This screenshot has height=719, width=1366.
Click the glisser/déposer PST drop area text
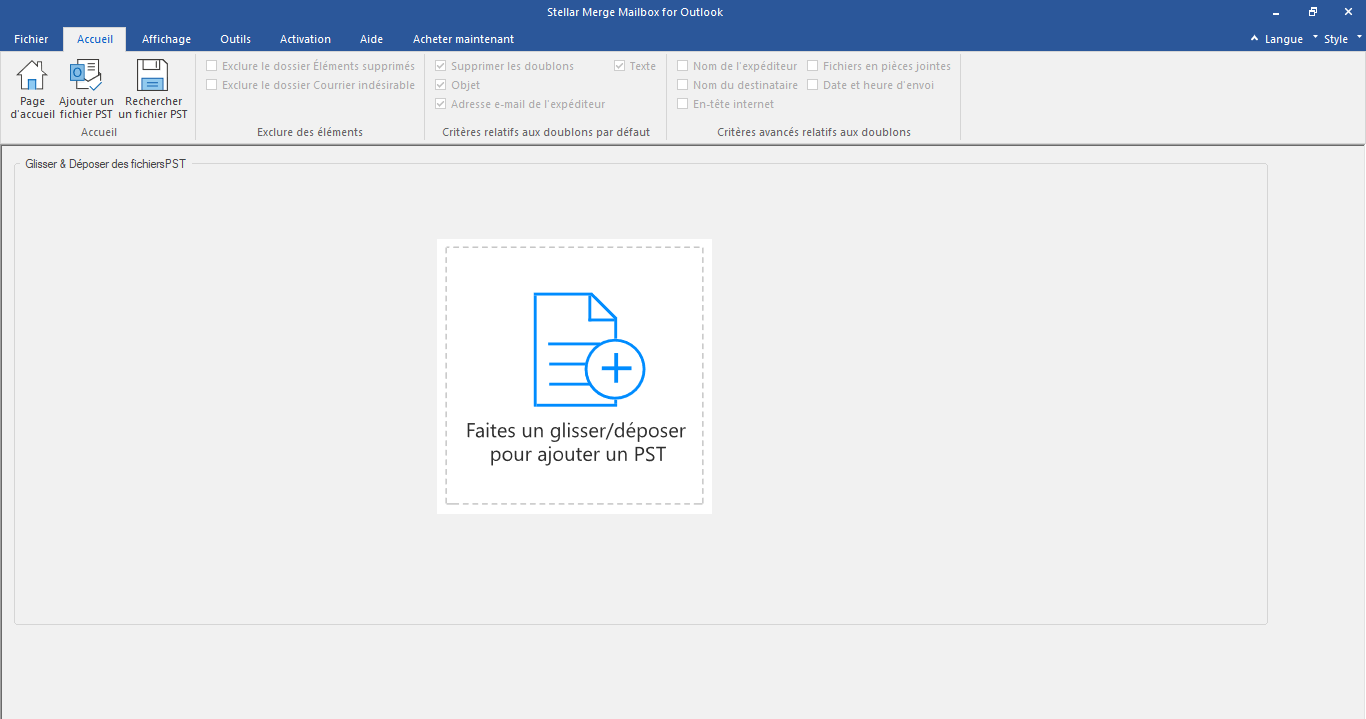576,443
